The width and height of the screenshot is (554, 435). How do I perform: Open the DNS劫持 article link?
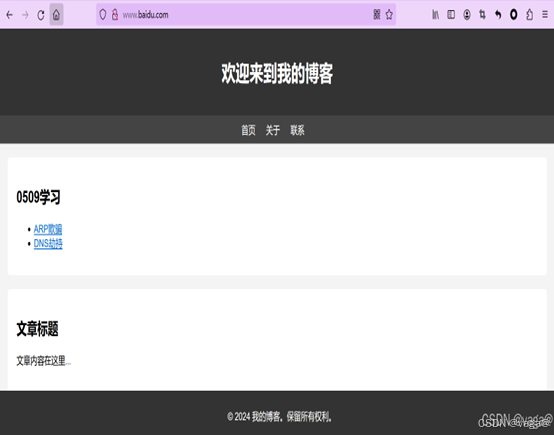tap(48, 243)
